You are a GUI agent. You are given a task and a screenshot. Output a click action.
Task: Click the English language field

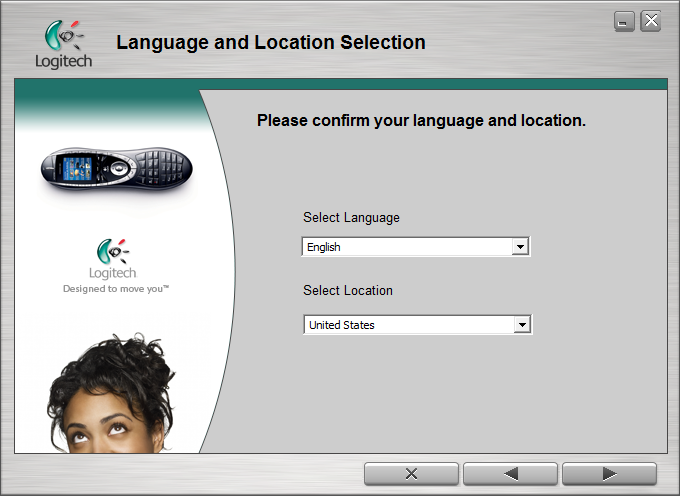click(415, 247)
